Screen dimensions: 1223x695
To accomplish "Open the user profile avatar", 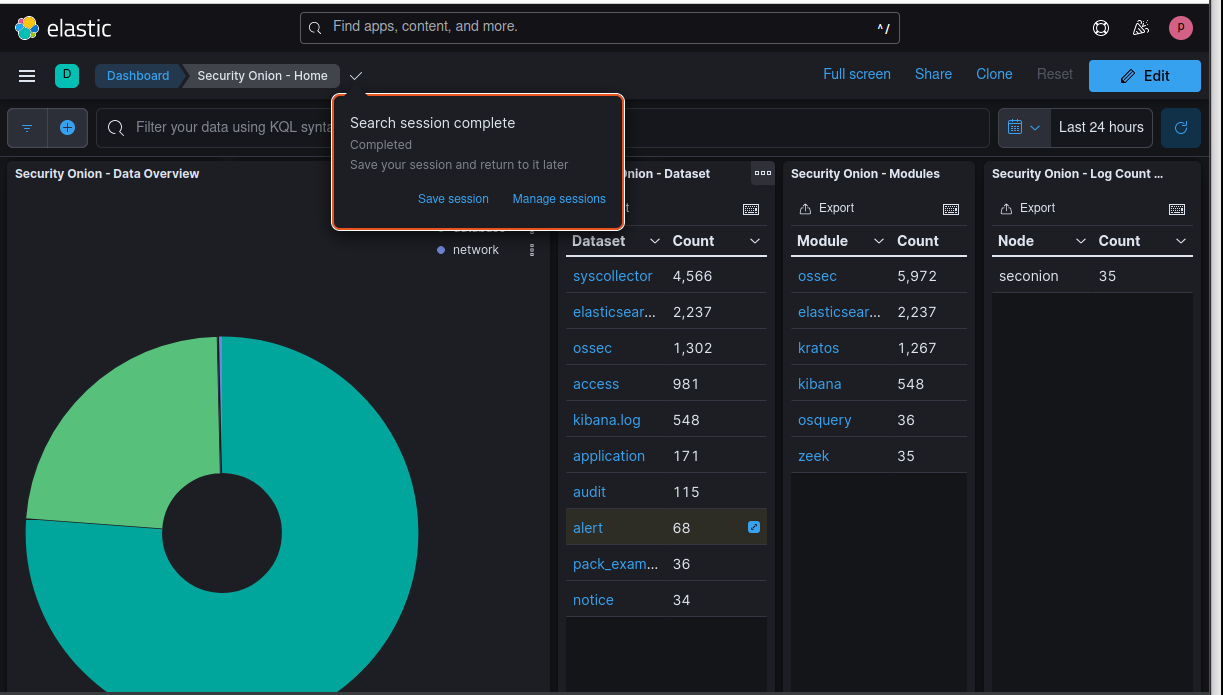I will click(1181, 28).
